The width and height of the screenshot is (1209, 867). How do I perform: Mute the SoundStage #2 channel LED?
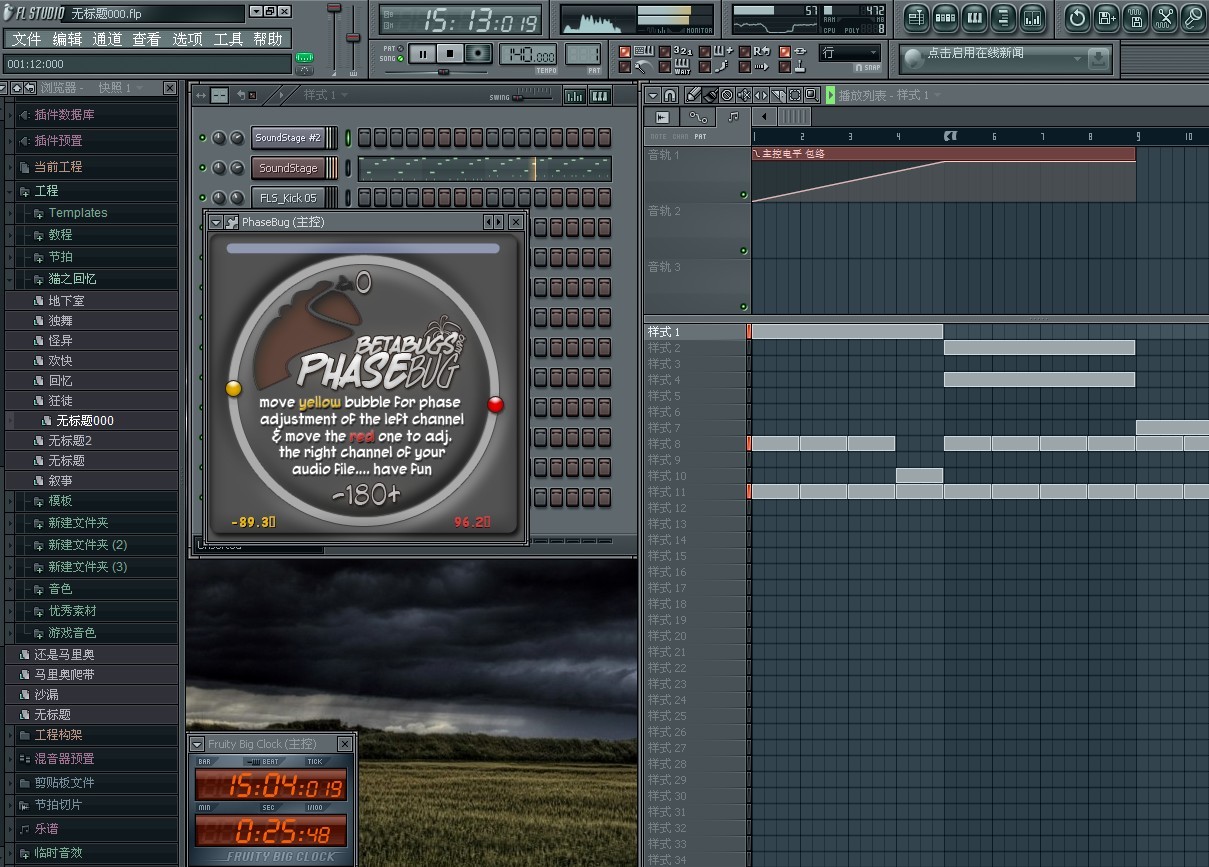pos(203,138)
